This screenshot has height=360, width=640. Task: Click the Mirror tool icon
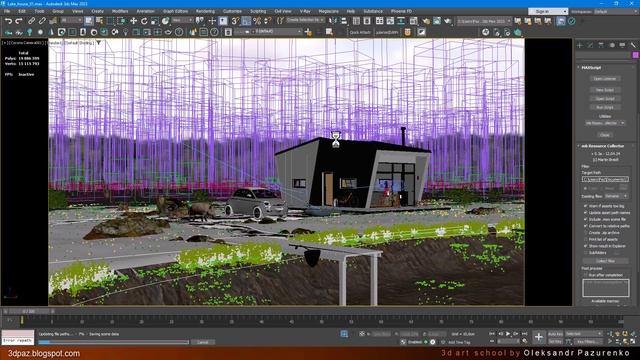tap(333, 21)
